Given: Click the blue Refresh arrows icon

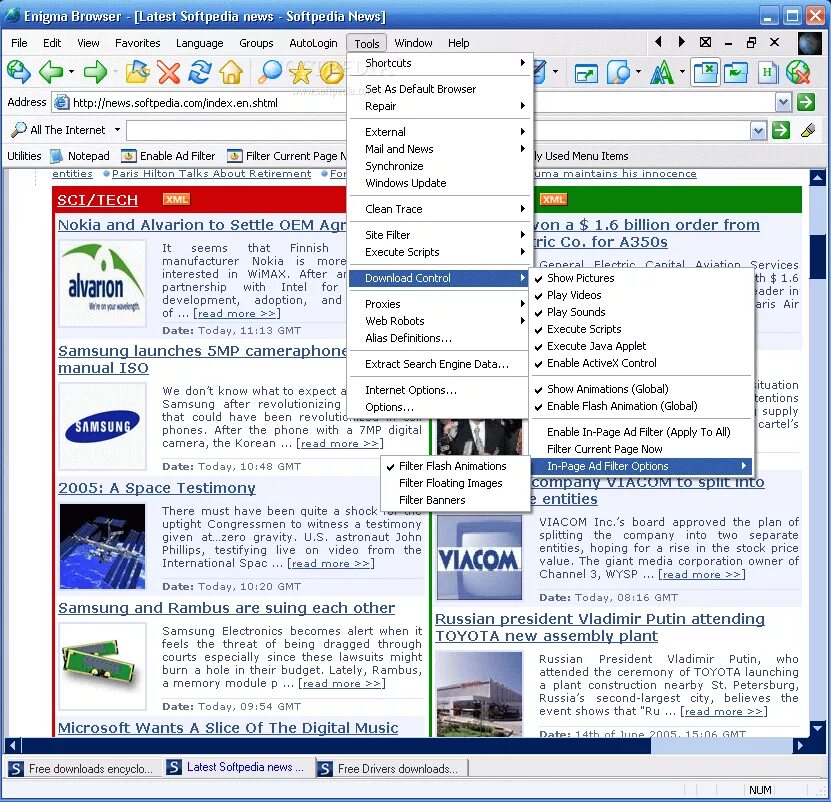Looking at the screenshot, I should tap(200, 72).
